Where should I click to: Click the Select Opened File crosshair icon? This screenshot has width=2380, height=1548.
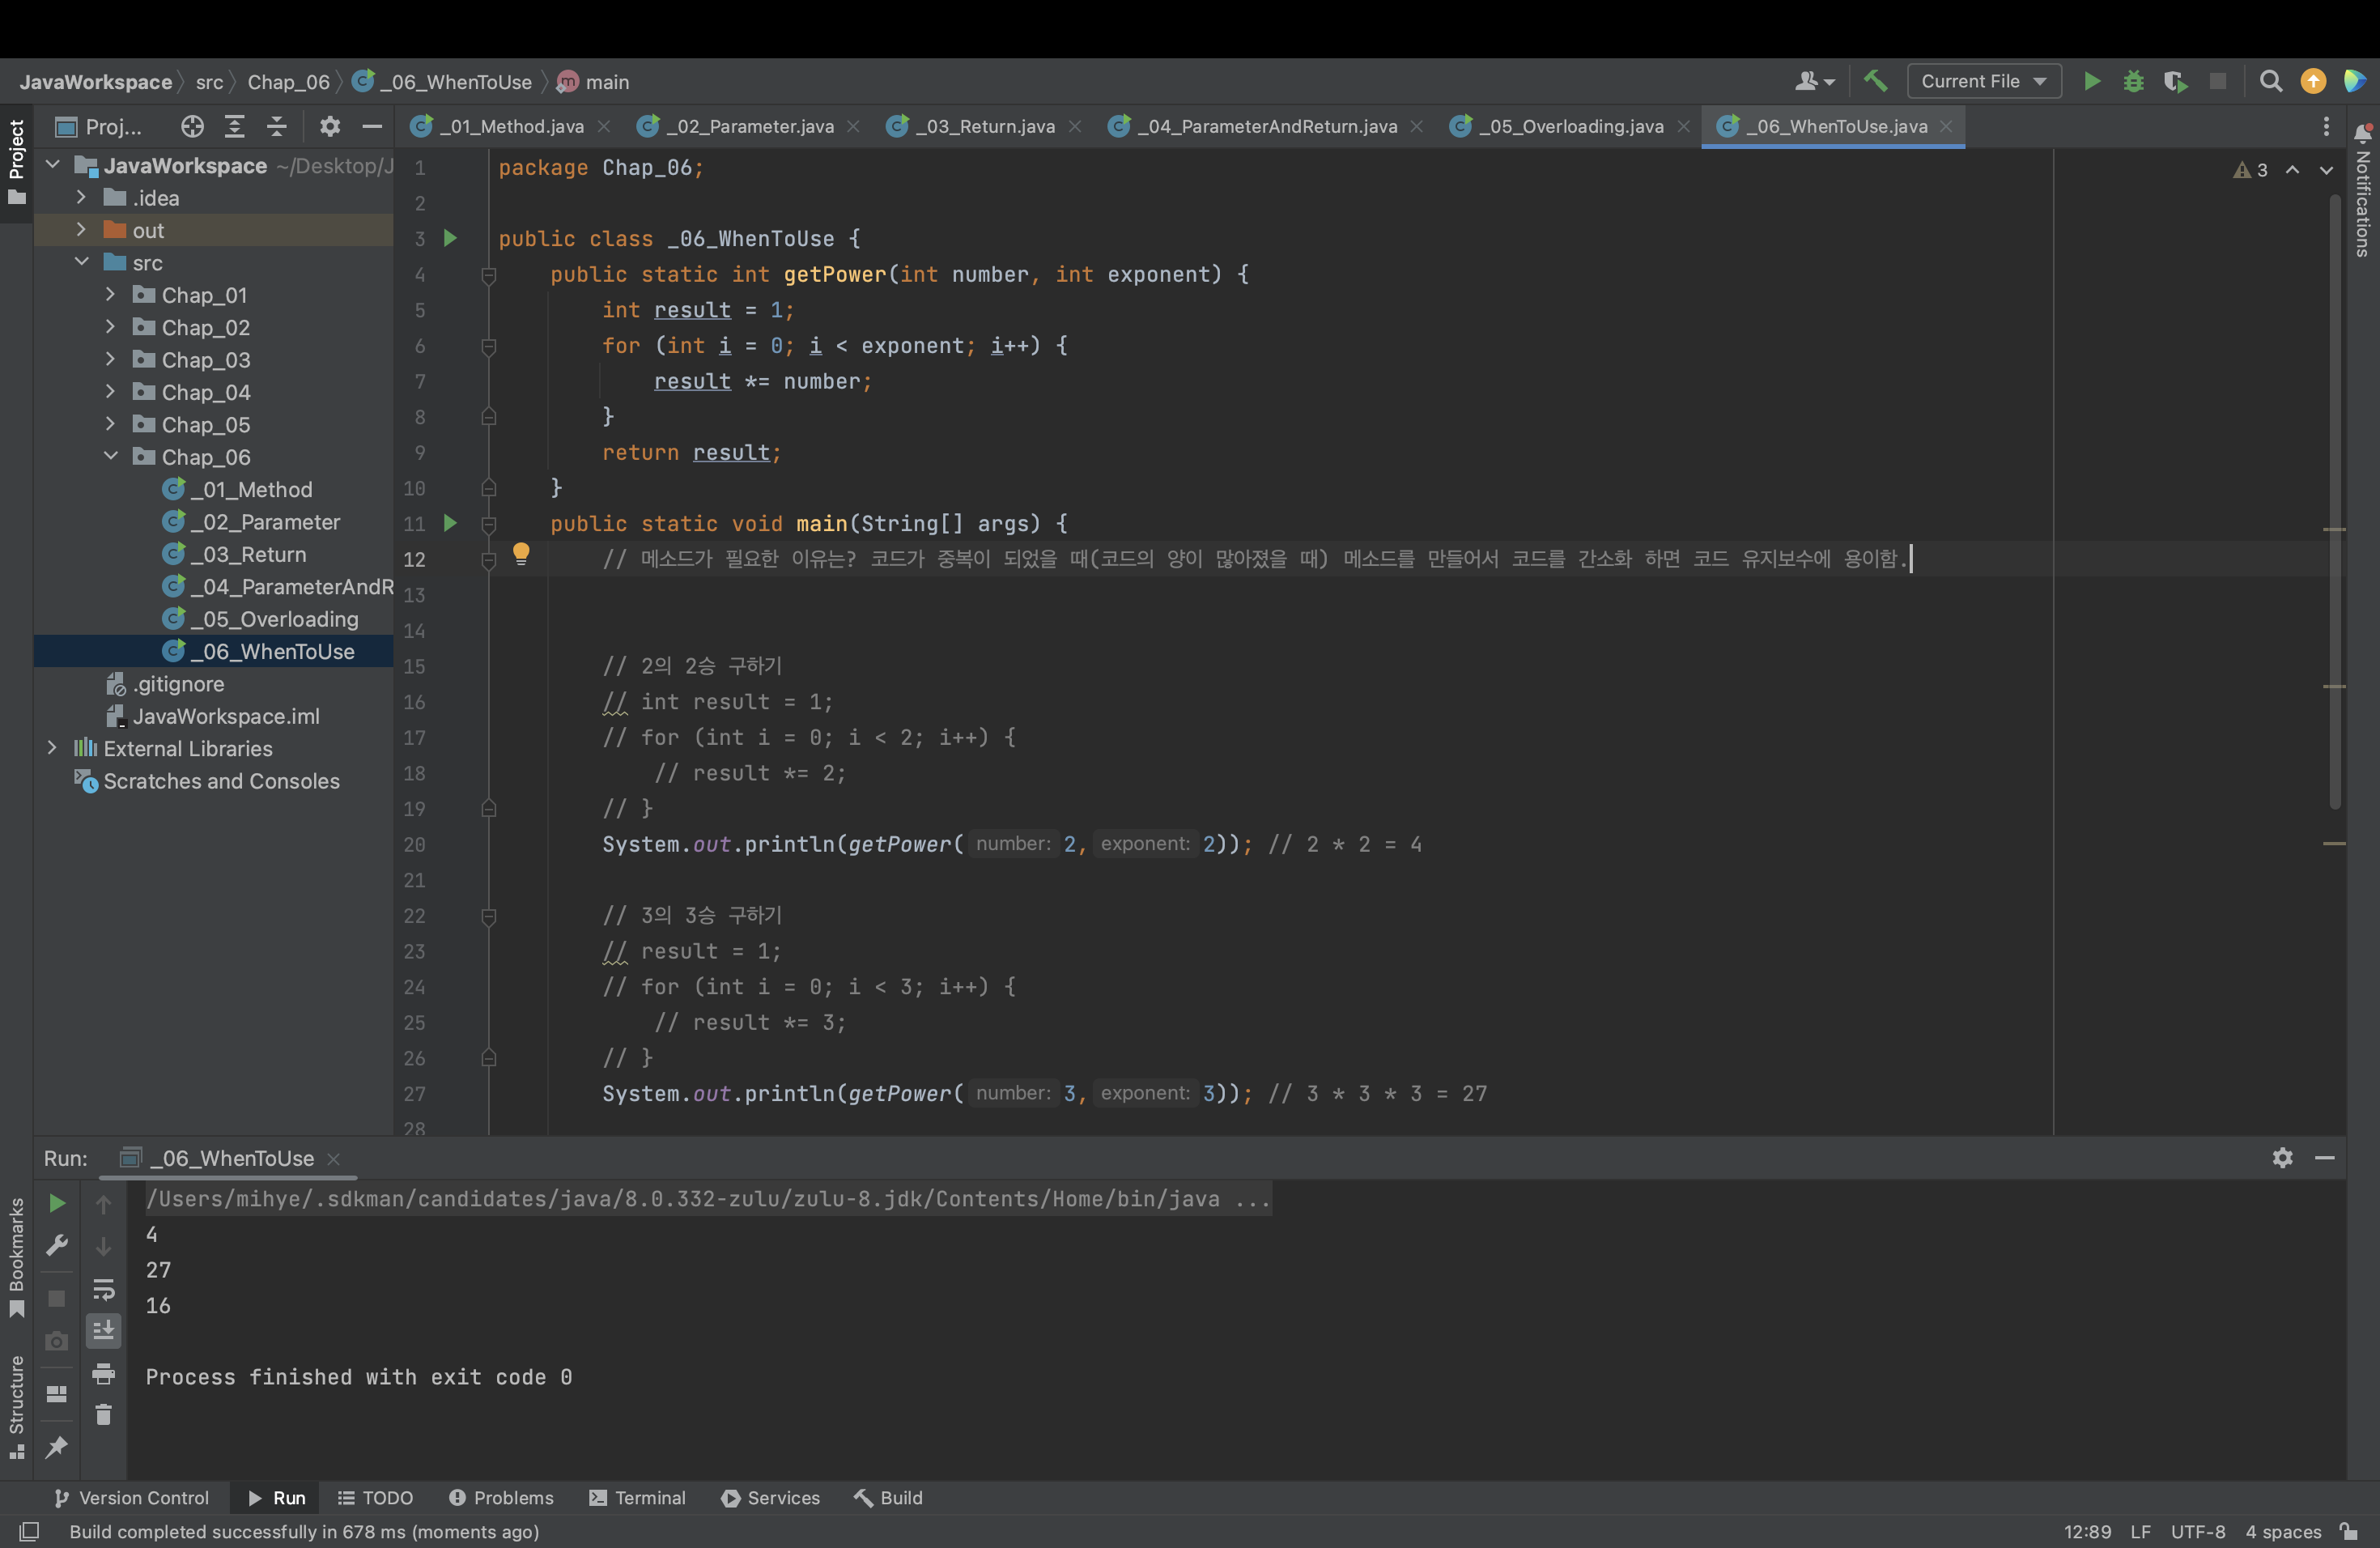pos(192,126)
